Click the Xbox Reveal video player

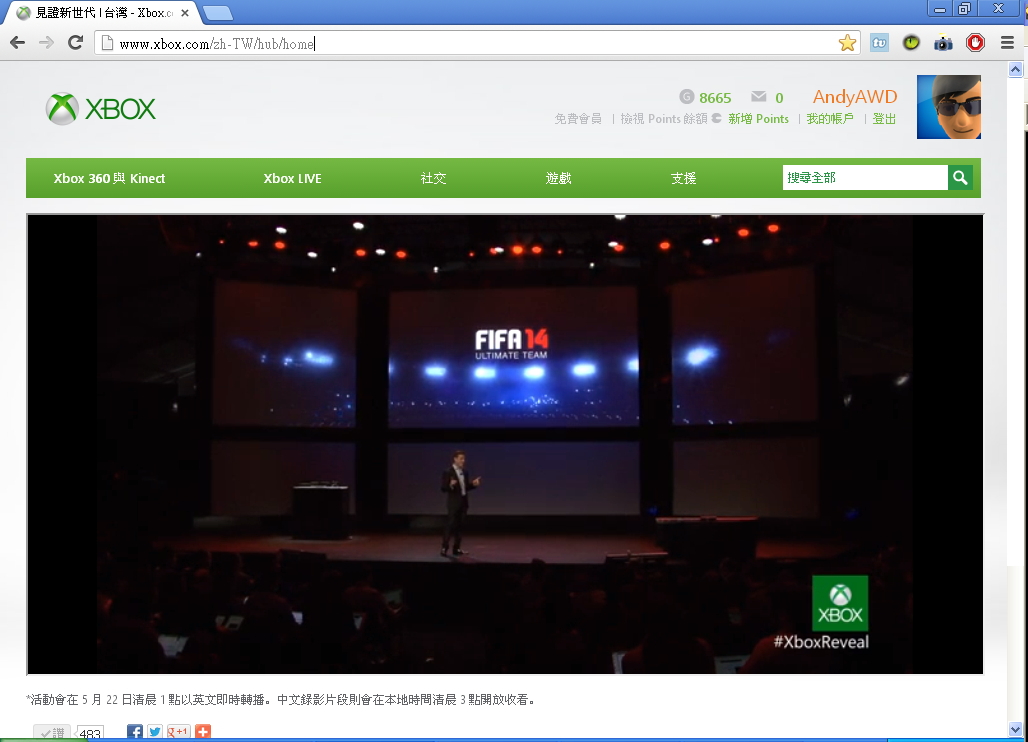tap(505, 444)
